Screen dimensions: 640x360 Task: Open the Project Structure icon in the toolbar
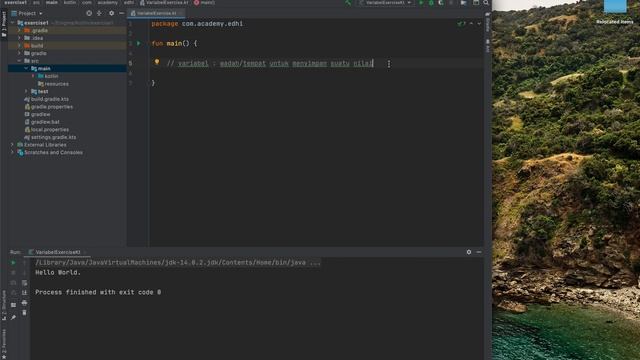(464, 3)
